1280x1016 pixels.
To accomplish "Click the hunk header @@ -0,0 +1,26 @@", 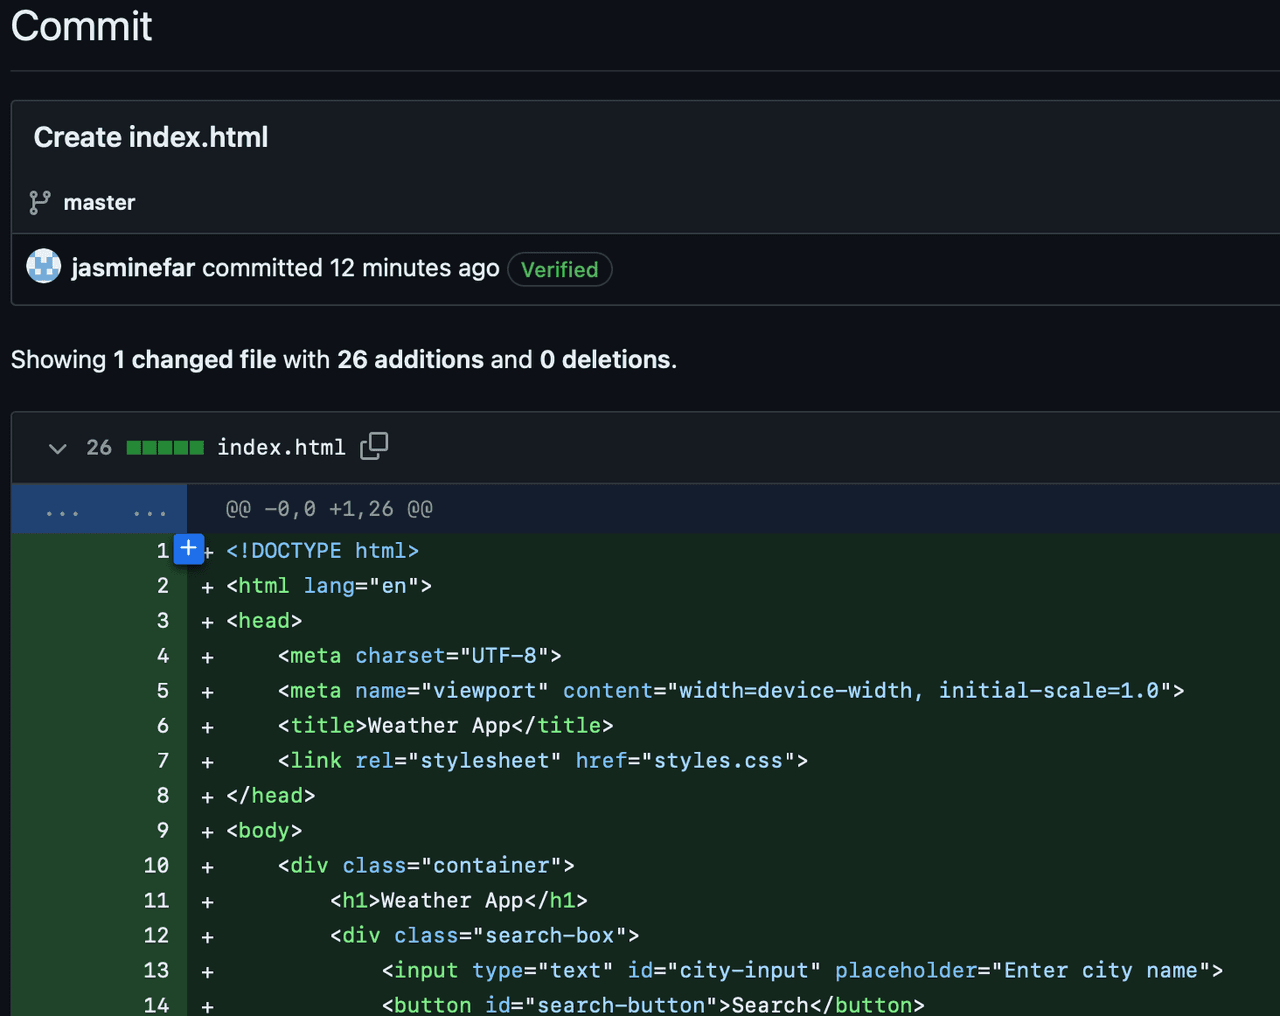I will click(329, 509).
